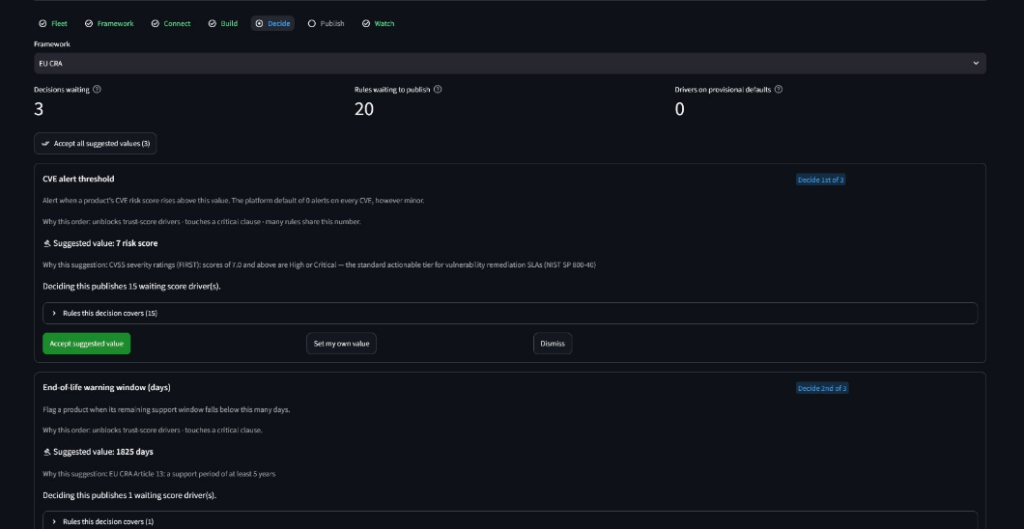This screenshot has height=529, width=1024.
Task: Click Deciding this publishes 15 waiting score driver(s)
Action: tap(131, 286)
